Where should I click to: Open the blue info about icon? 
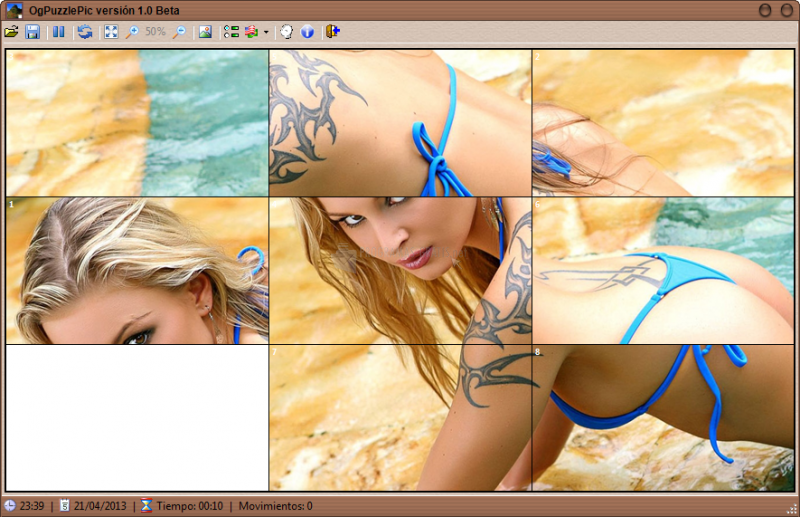point(307,32)
